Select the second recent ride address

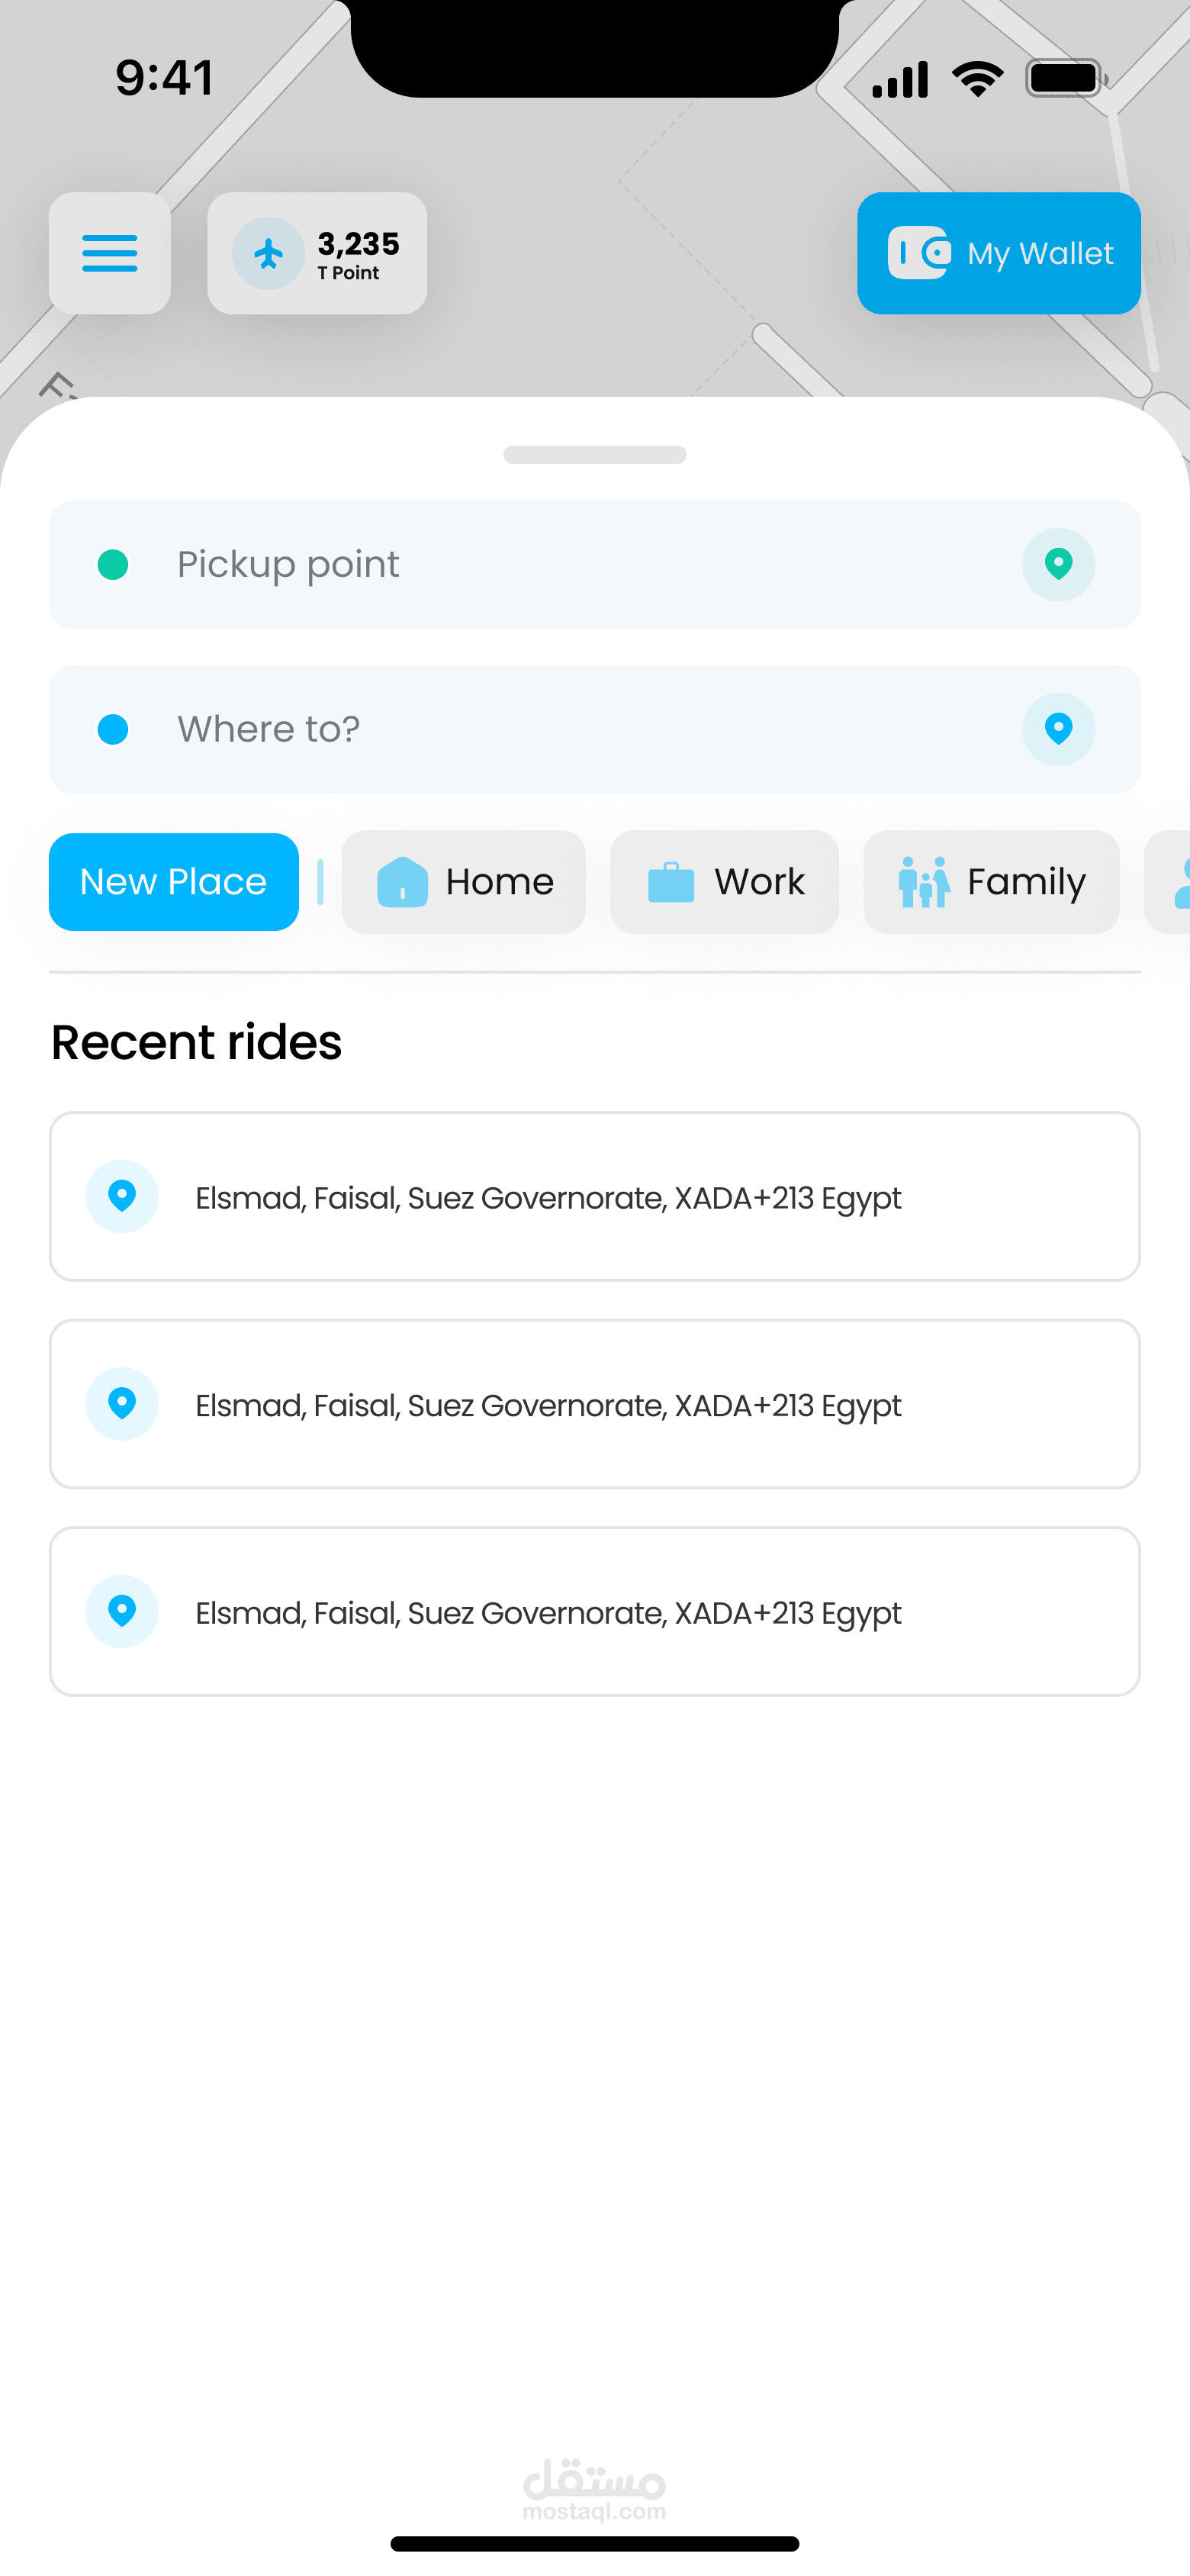click(595, 1404)
